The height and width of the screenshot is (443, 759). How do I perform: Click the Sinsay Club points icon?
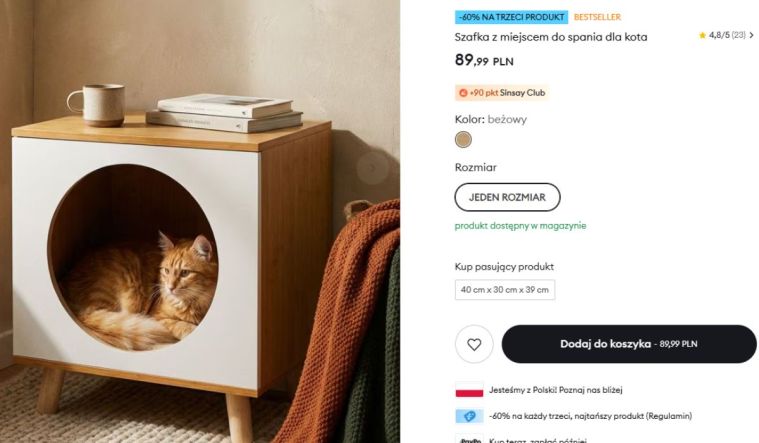point(463,93)
